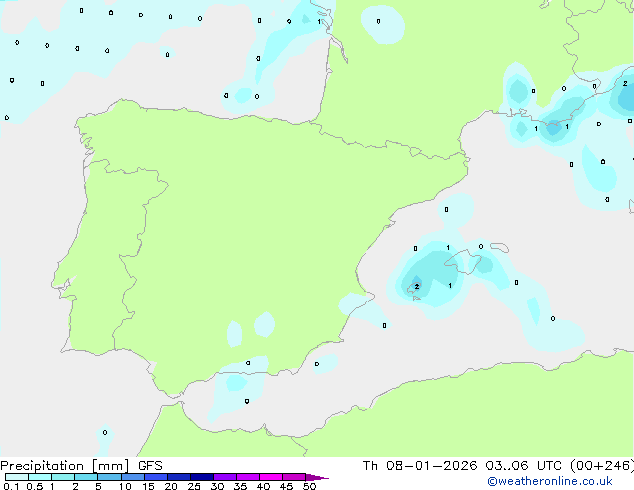Pick the legend swatch between 15 and 20
The height and width of the screenshot is (490, 634).
pyautogui.click(x=156, y=477)
